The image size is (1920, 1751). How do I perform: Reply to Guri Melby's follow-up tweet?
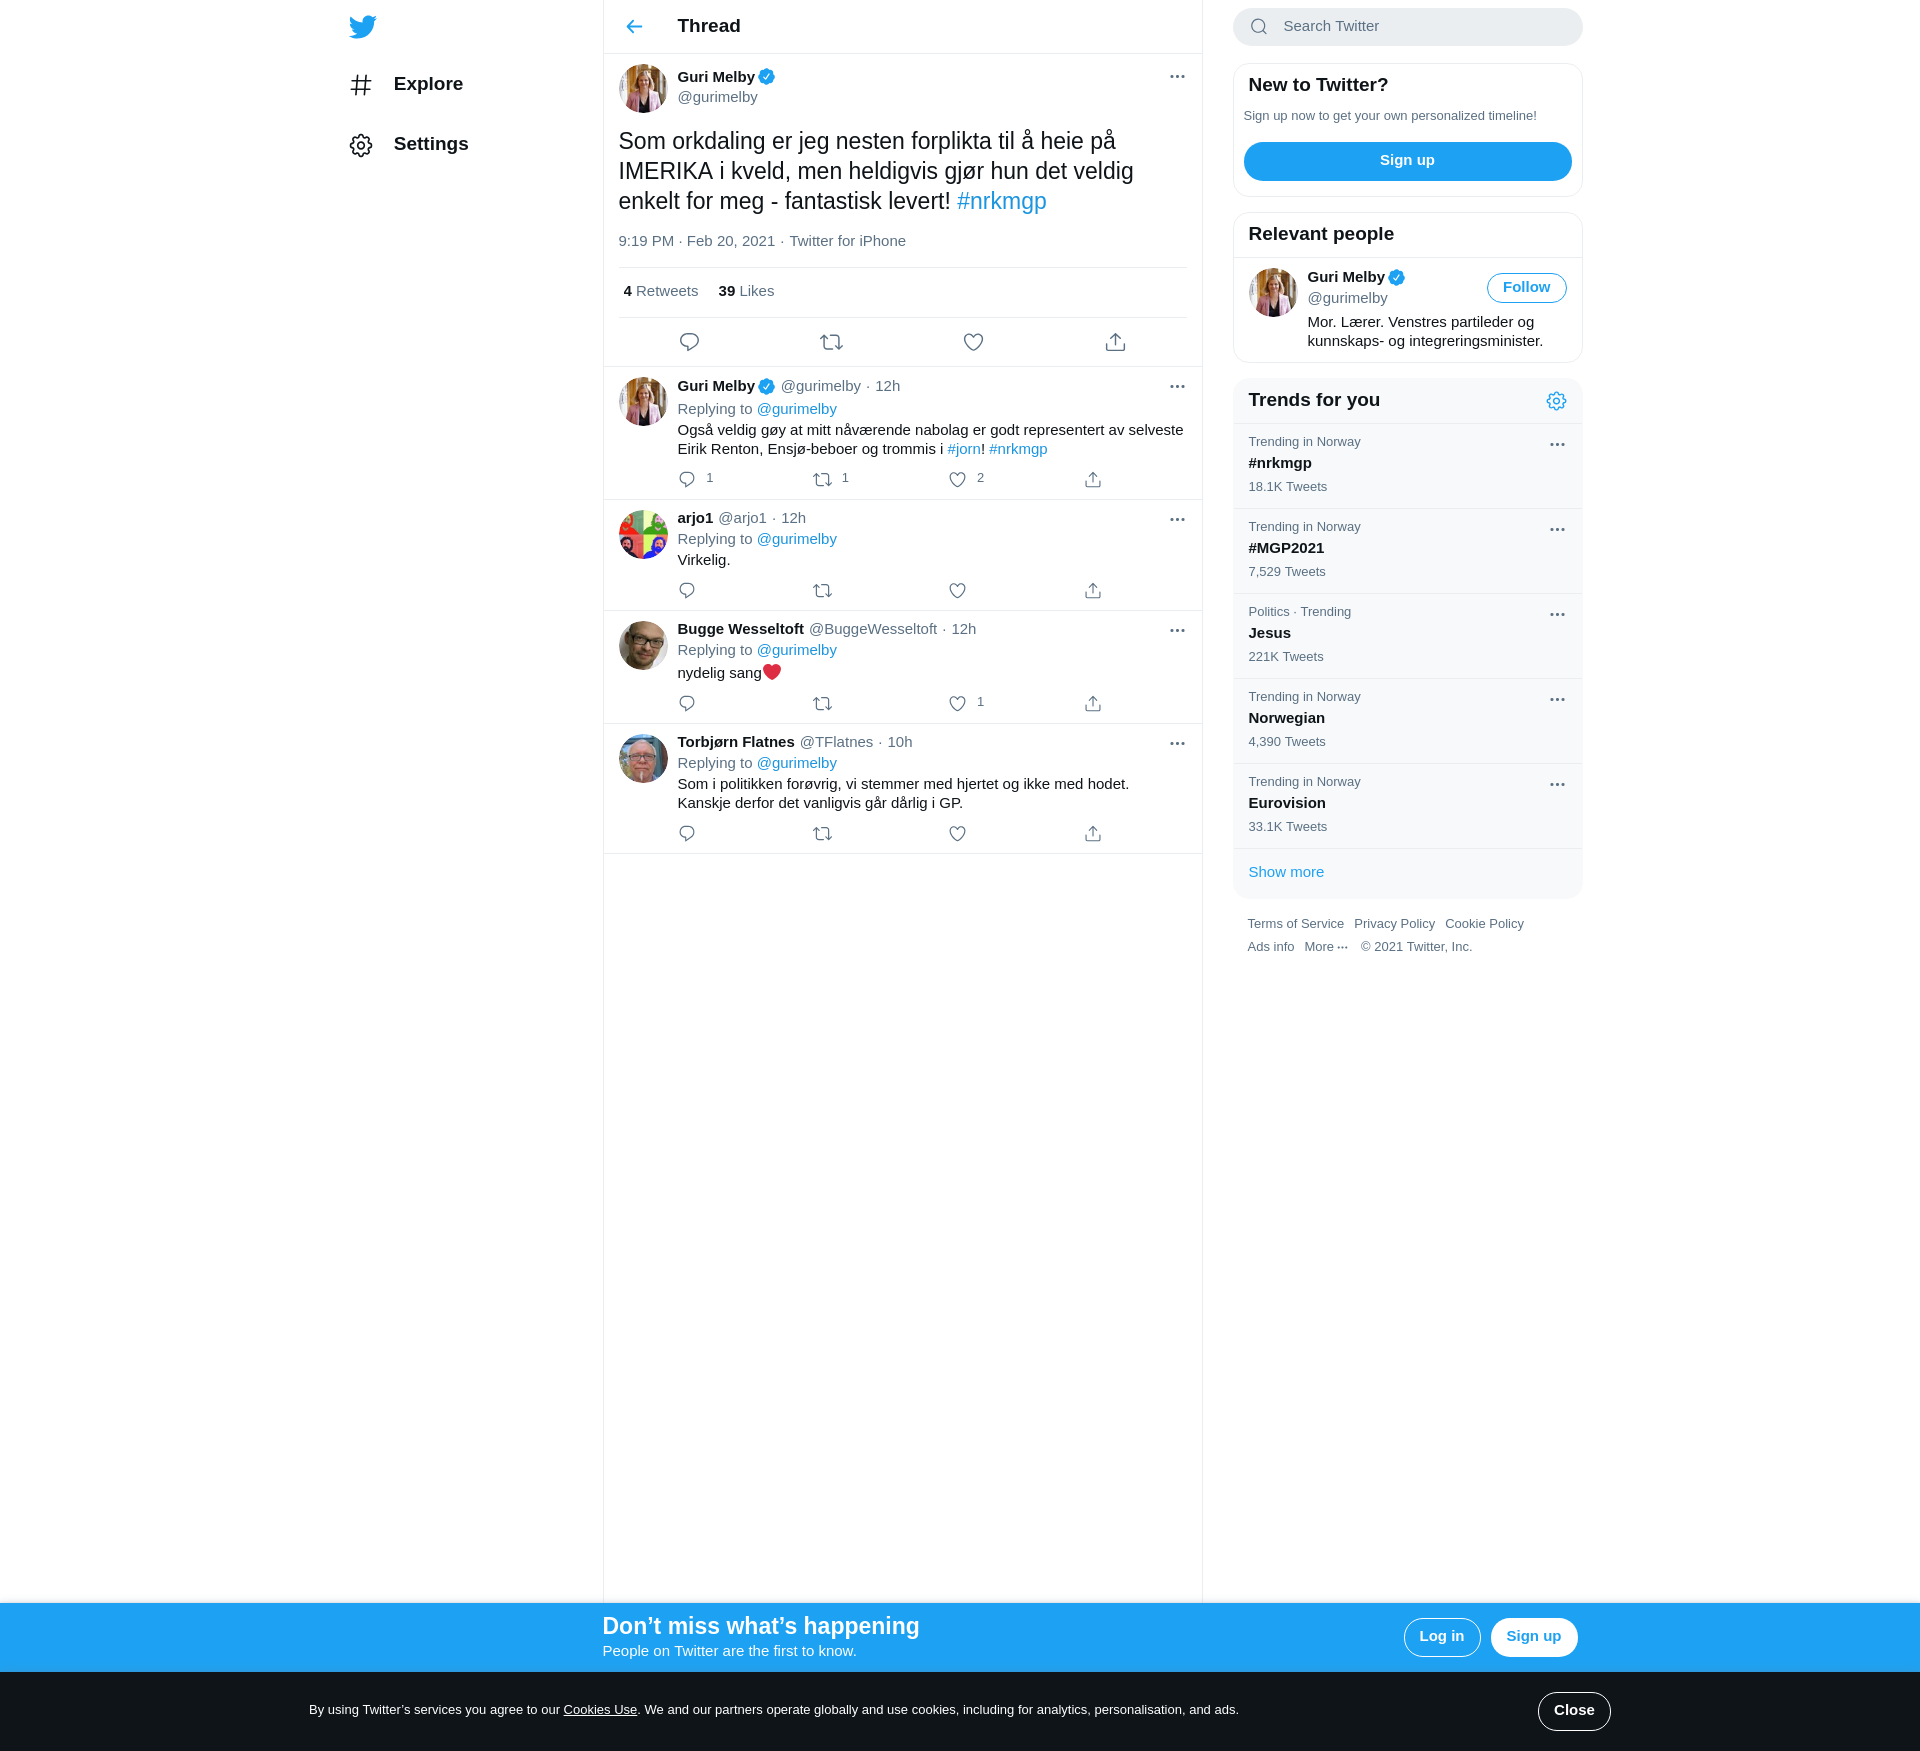click(x=687, y=479)
